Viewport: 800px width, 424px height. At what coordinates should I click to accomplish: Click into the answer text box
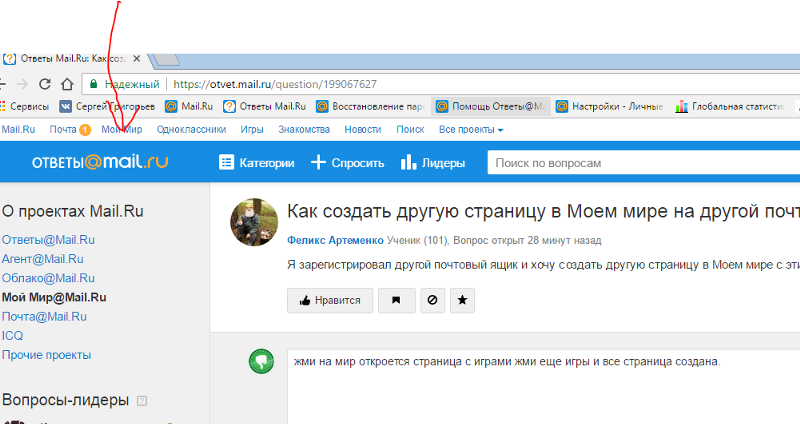pyautogui.click(x=543, y=387)
